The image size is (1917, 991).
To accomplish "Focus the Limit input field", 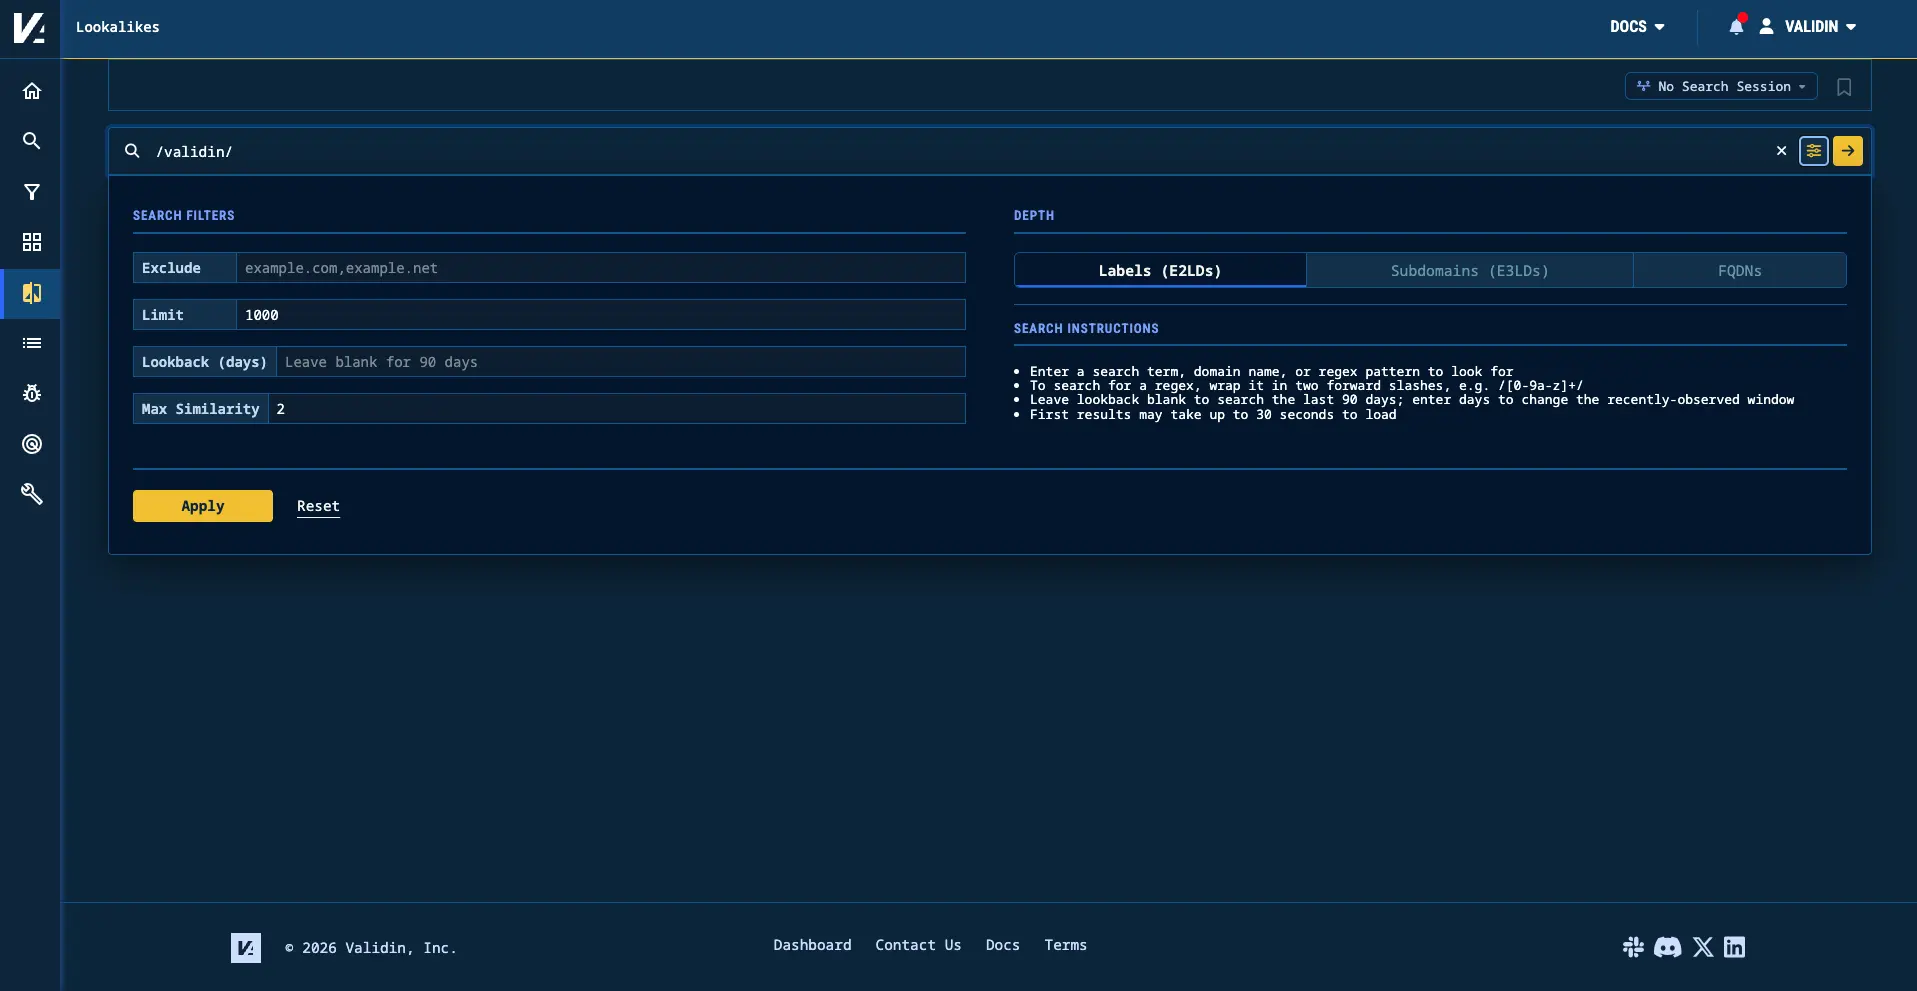I will tap(600, 315).
